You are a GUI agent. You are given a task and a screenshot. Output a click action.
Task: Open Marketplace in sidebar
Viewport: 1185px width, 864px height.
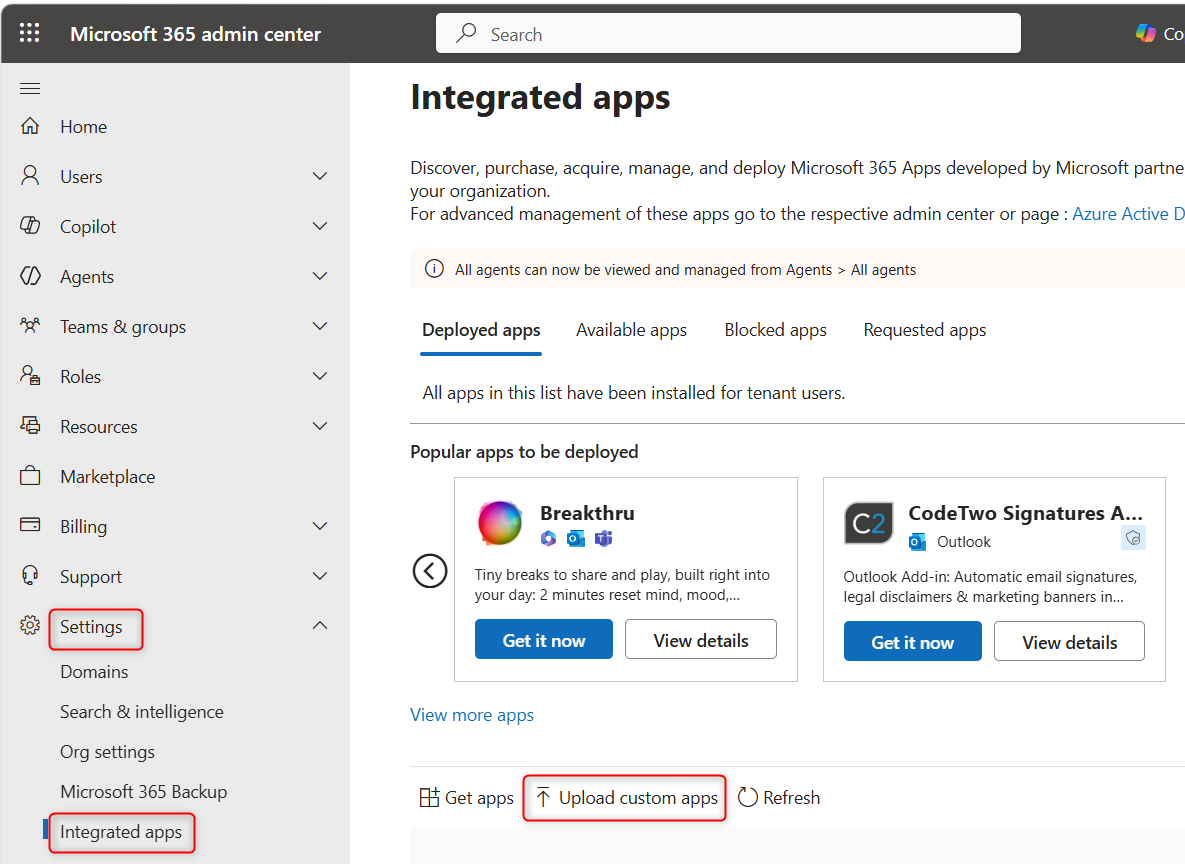[x=107, y=476]
